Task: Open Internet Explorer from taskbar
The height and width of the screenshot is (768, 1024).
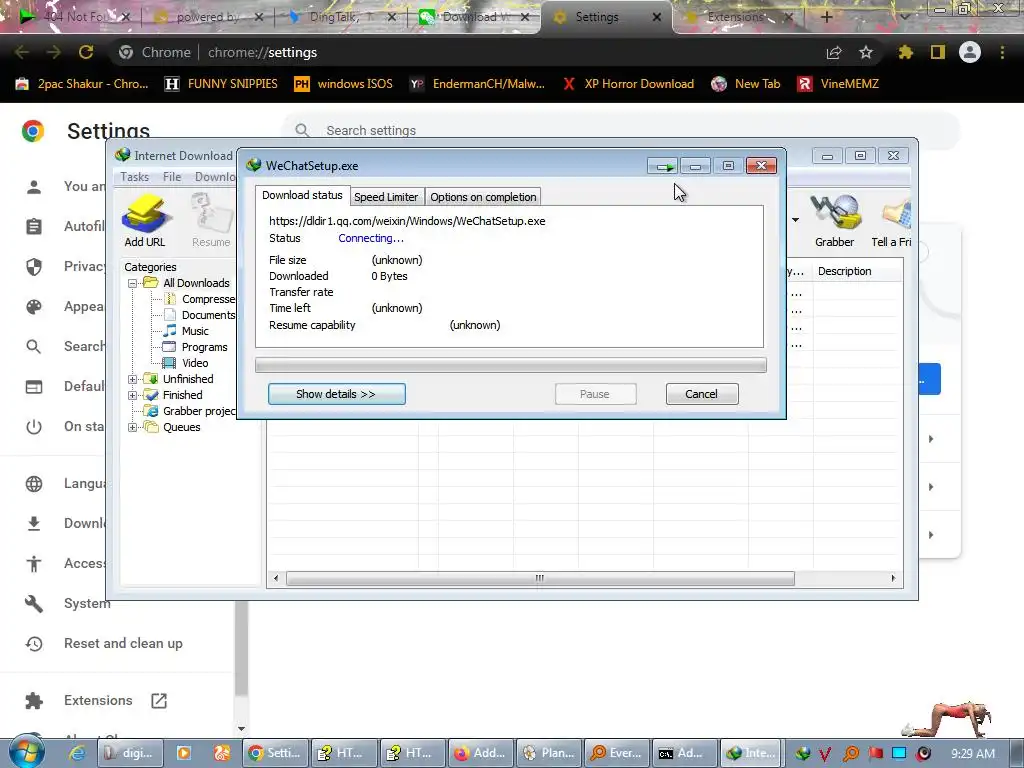Action: (77, 754)
